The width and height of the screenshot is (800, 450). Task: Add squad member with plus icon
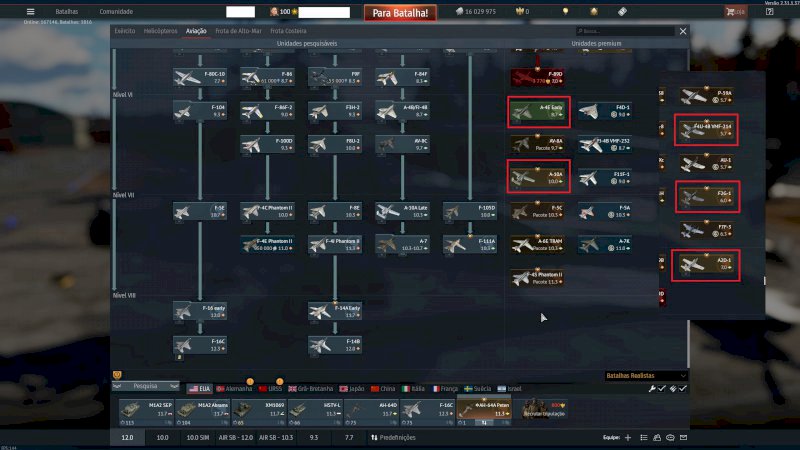(x=628, y=438)
